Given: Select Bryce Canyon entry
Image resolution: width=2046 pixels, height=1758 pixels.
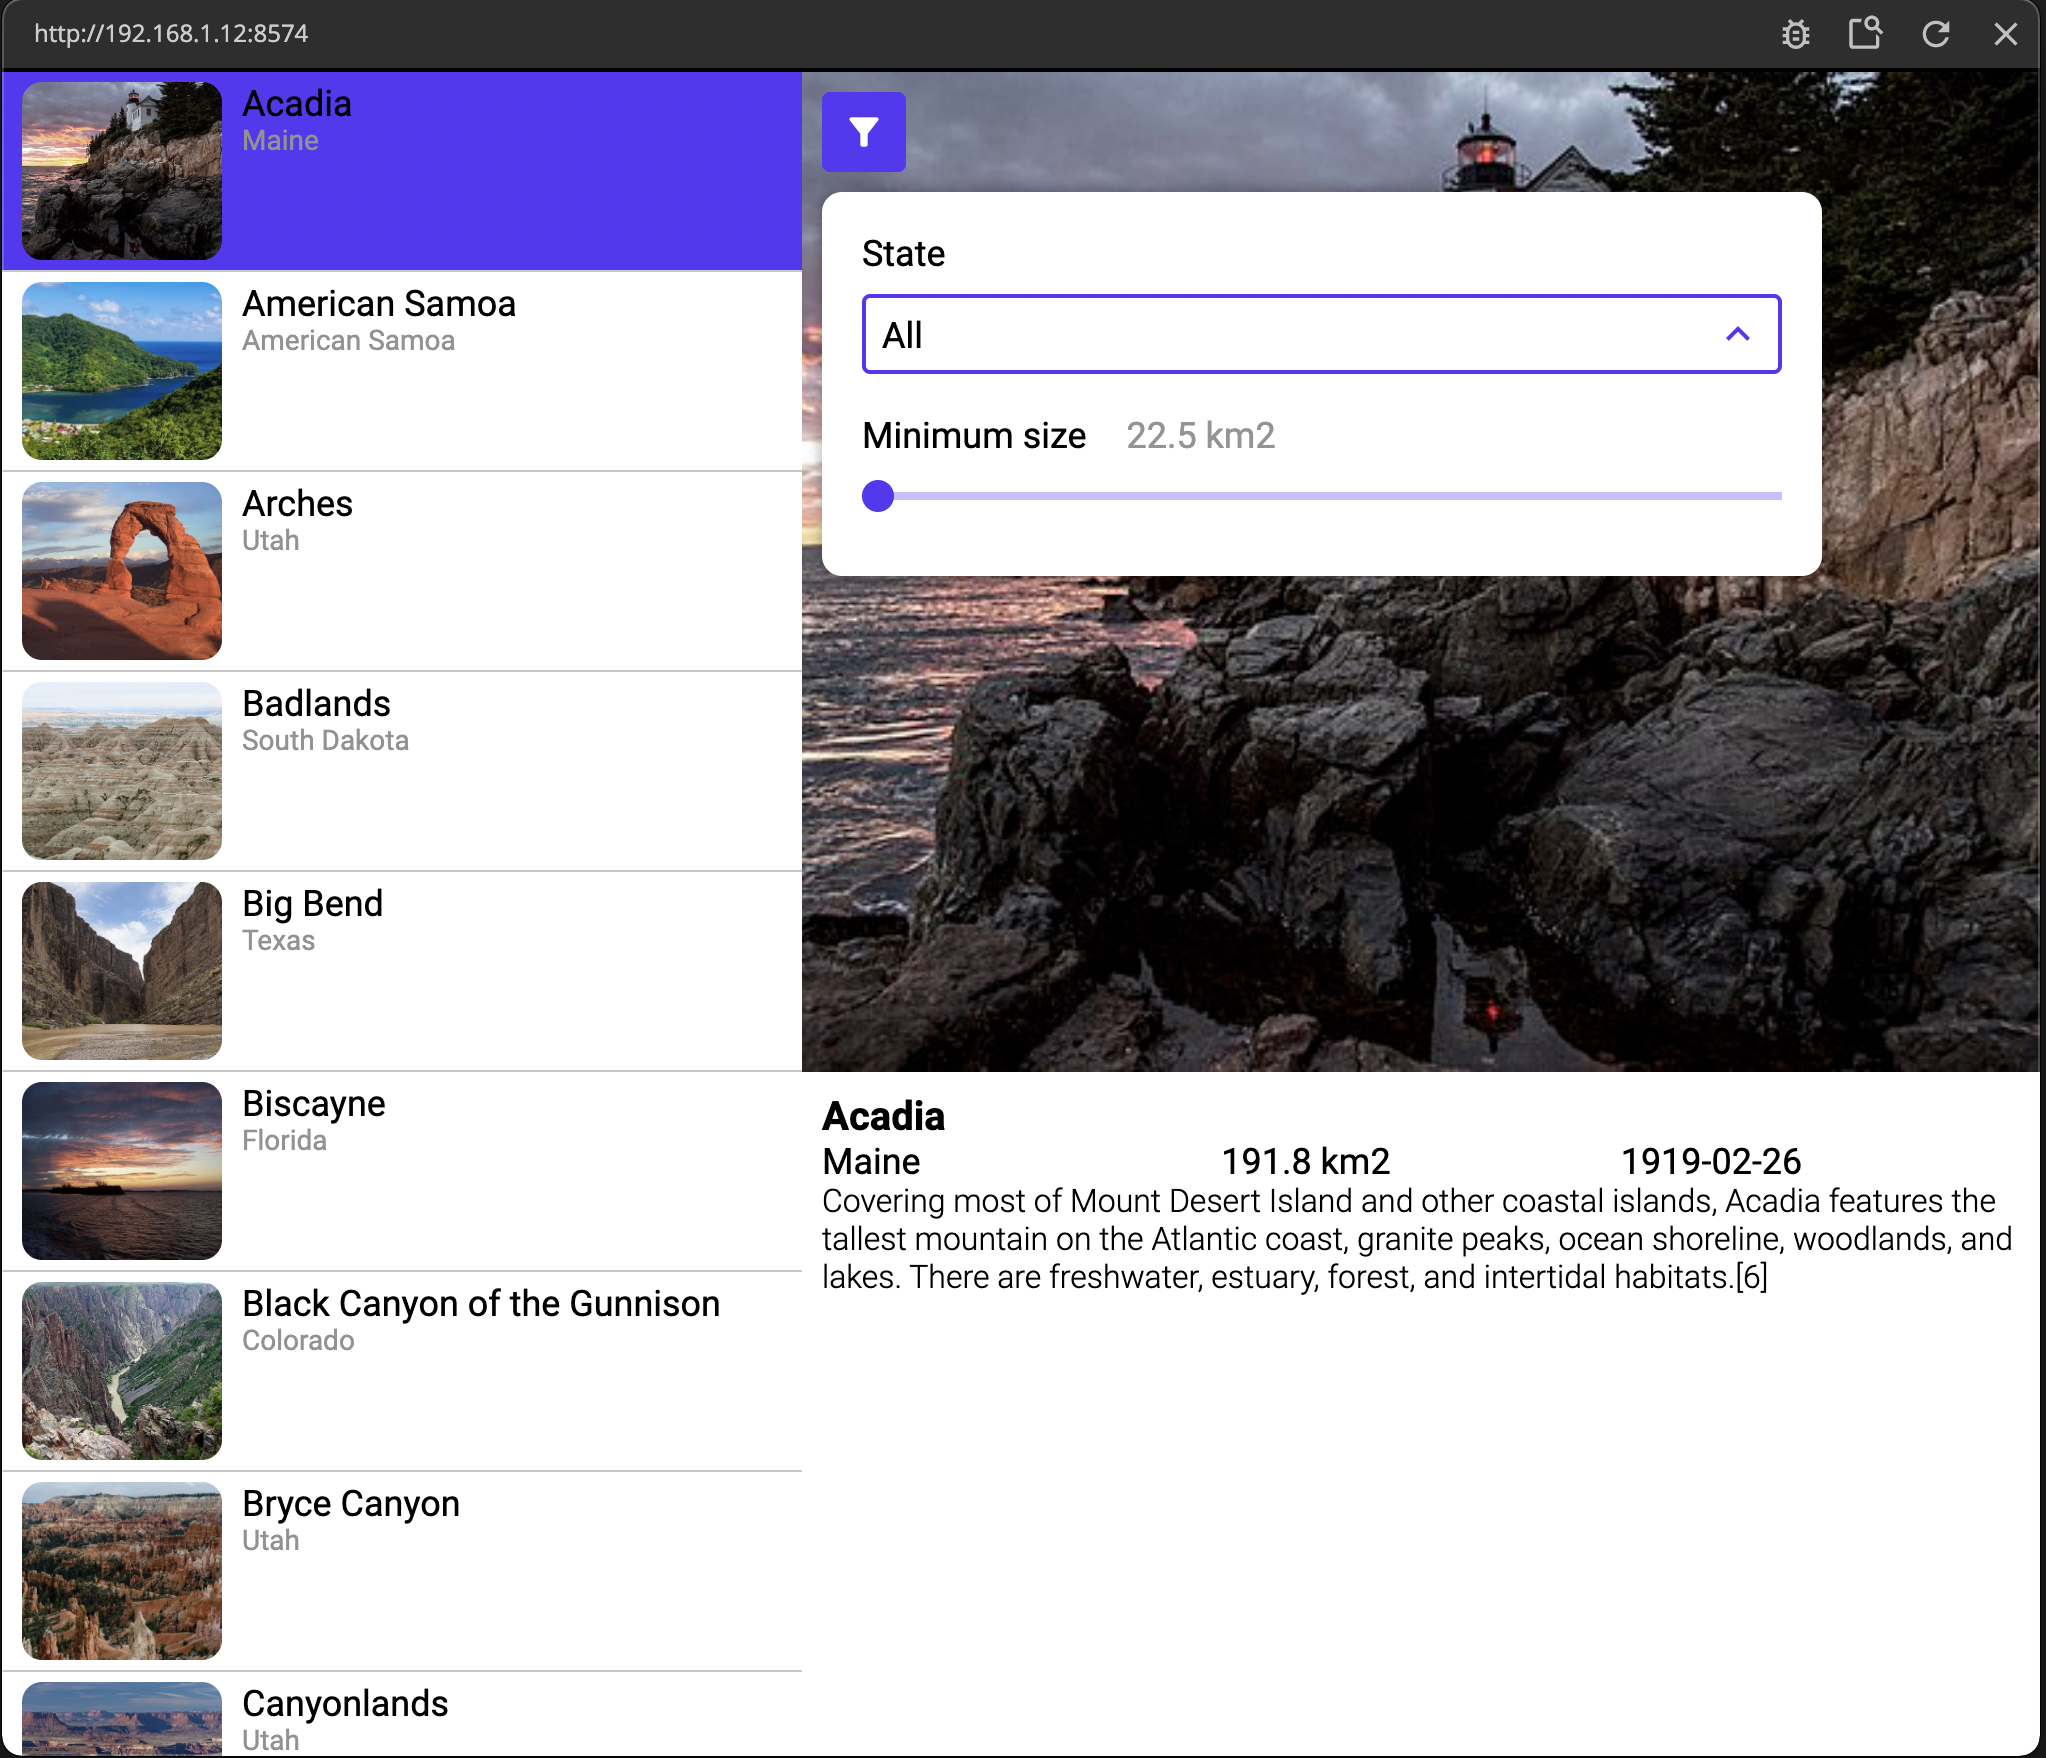Looking at the screenshot, I should [x=402, y=1571].
